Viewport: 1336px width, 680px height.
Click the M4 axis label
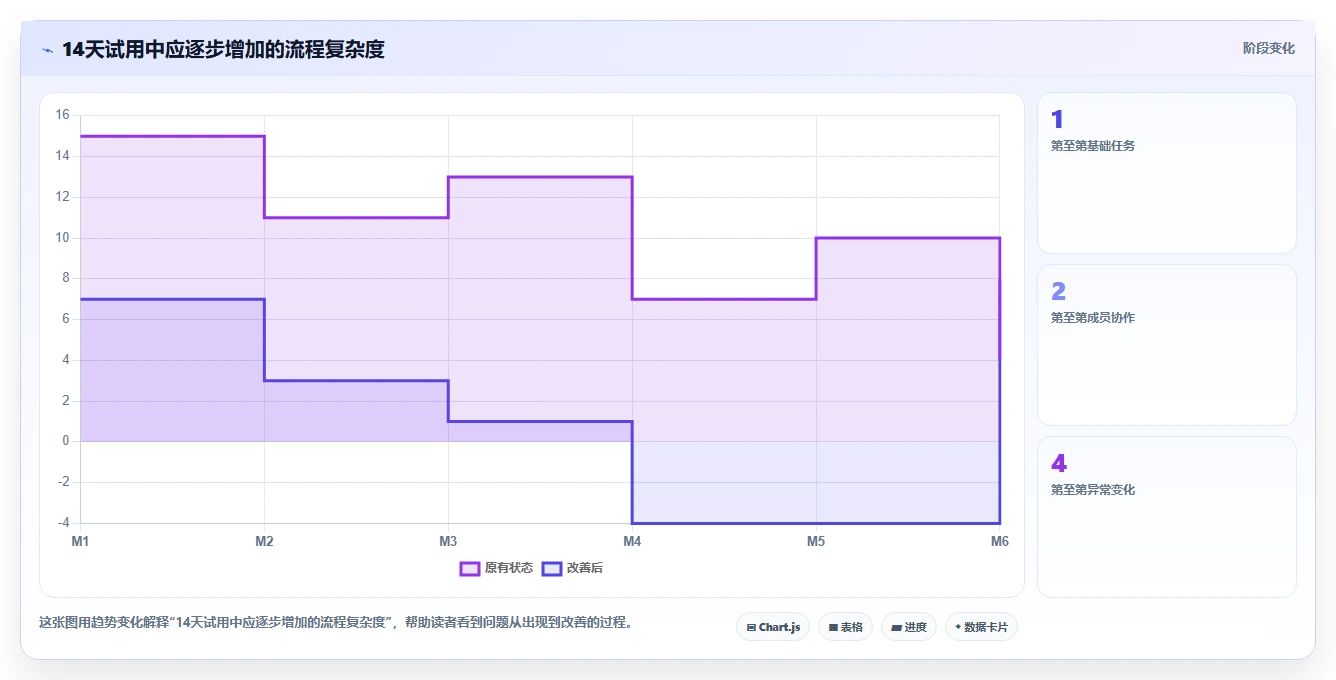[632, 541]
